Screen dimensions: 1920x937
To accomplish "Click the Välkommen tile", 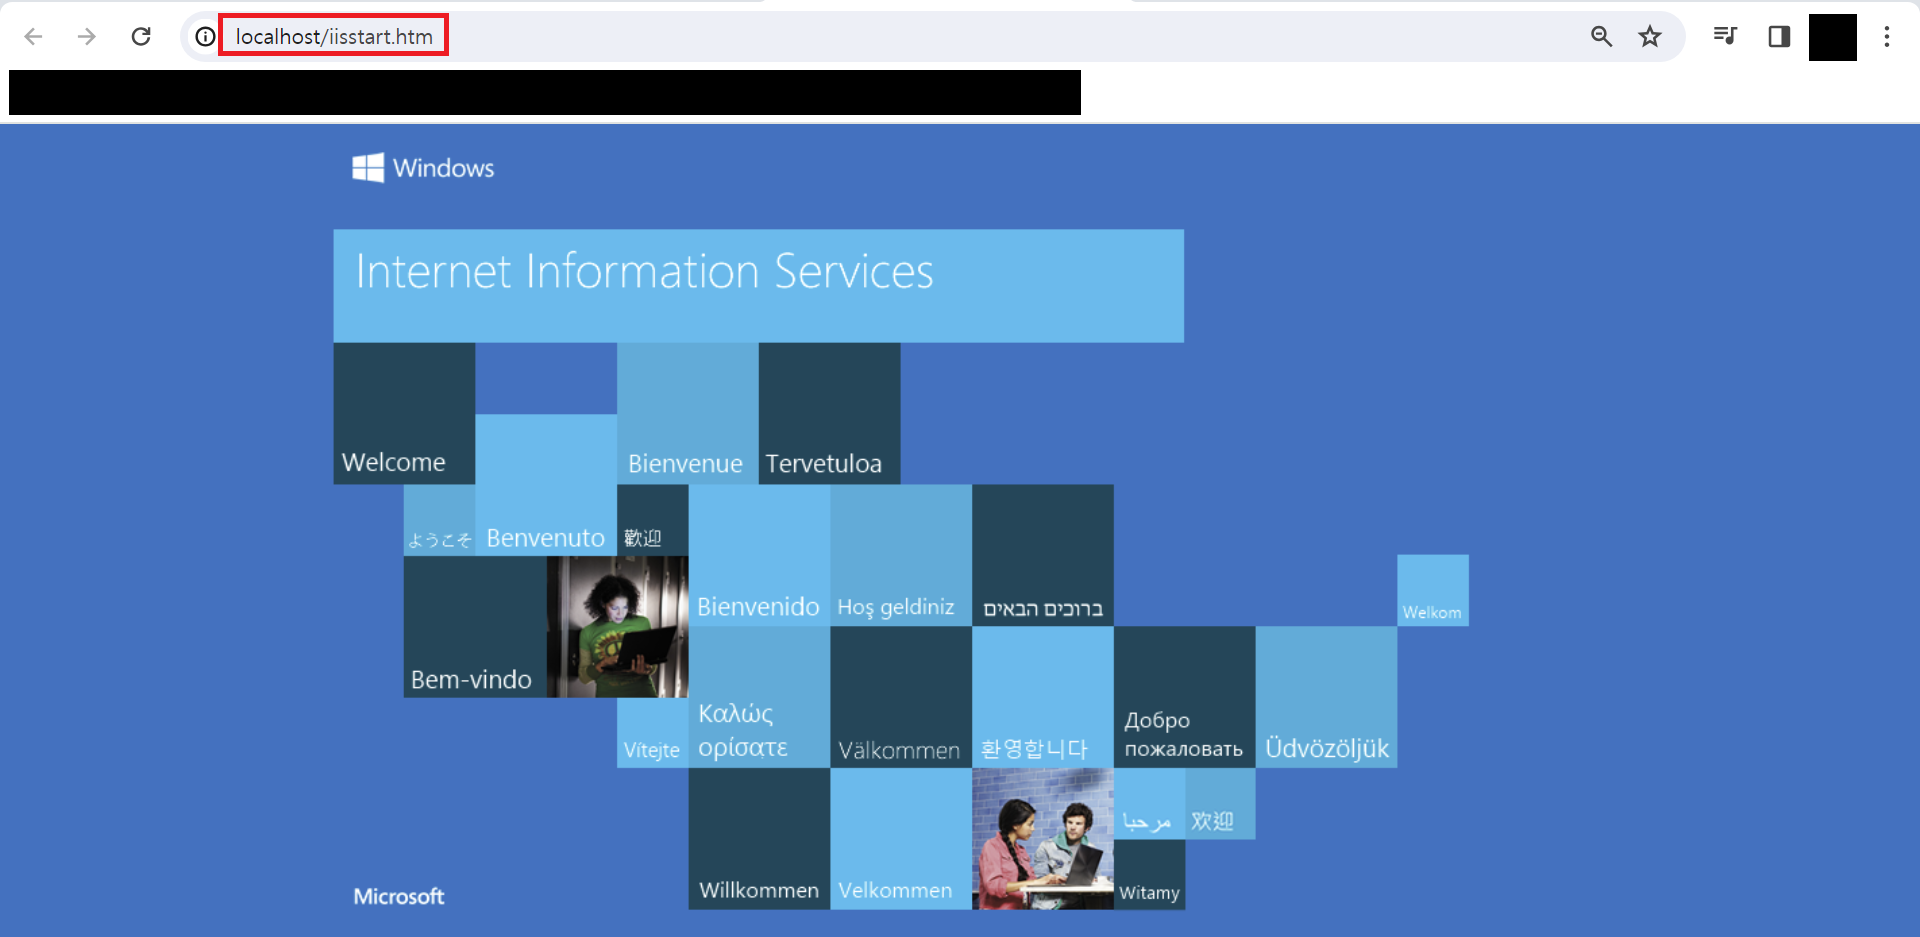I will [x=901, y=697].
